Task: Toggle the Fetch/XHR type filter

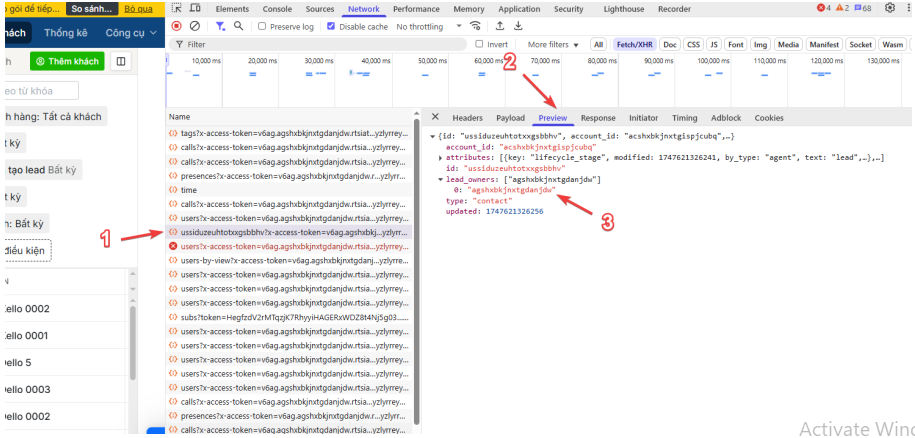Action: (x=635, y=44)
